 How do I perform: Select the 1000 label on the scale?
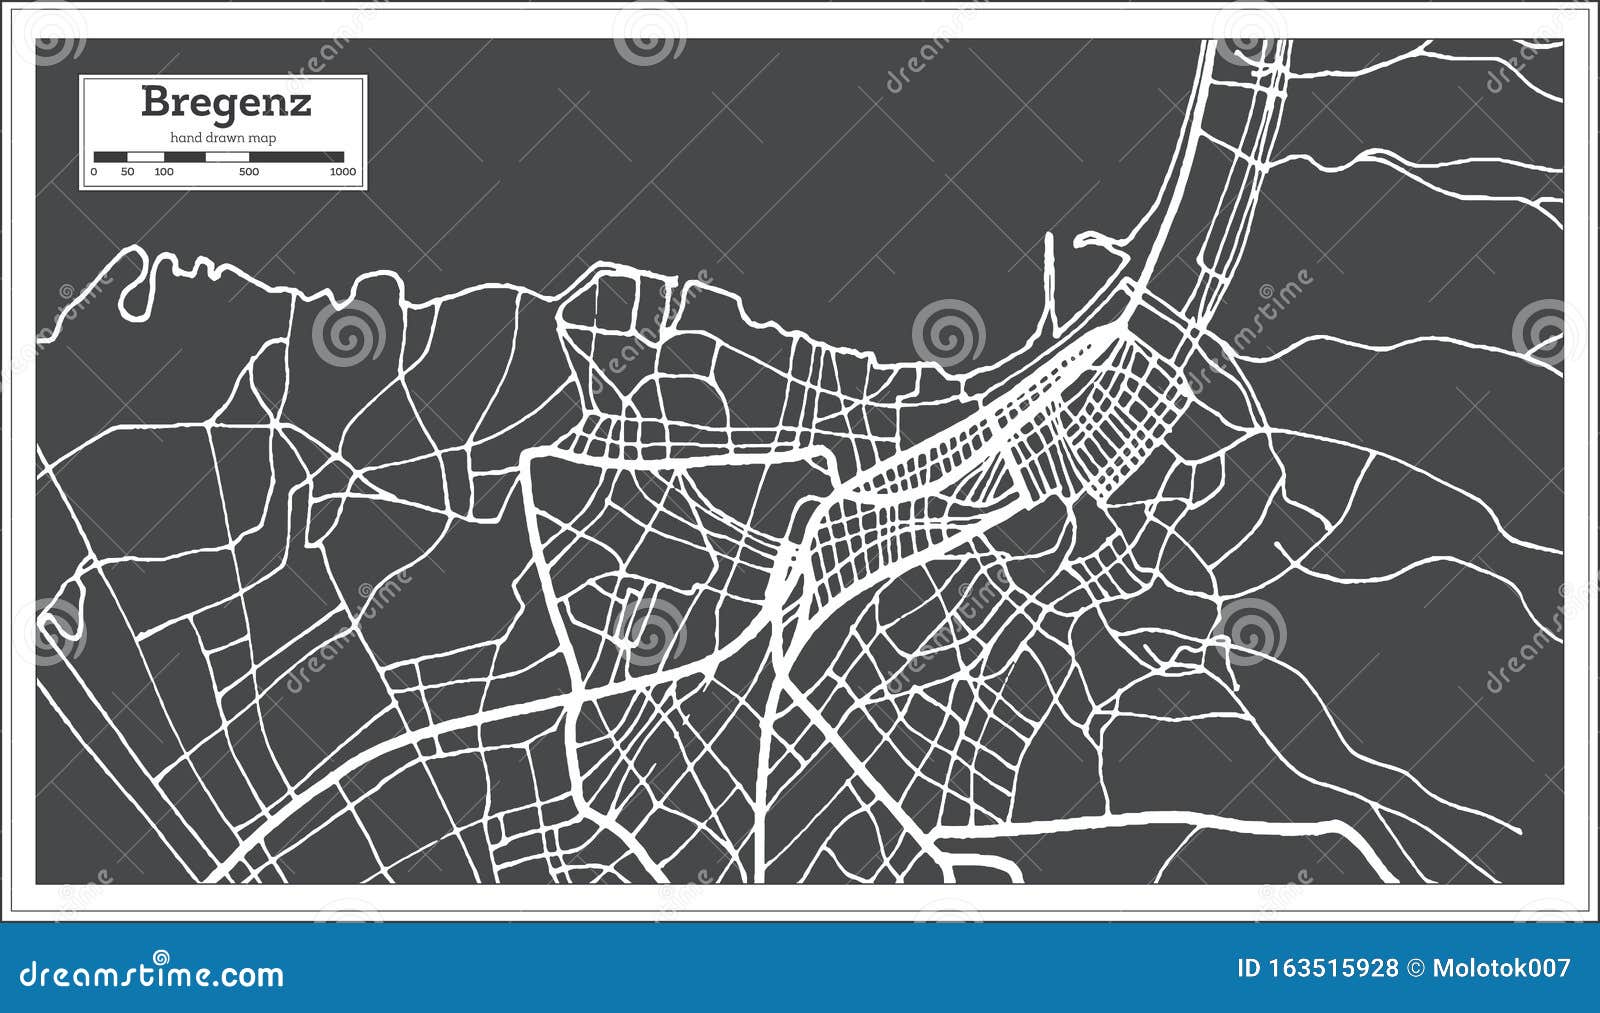[344, 171]
